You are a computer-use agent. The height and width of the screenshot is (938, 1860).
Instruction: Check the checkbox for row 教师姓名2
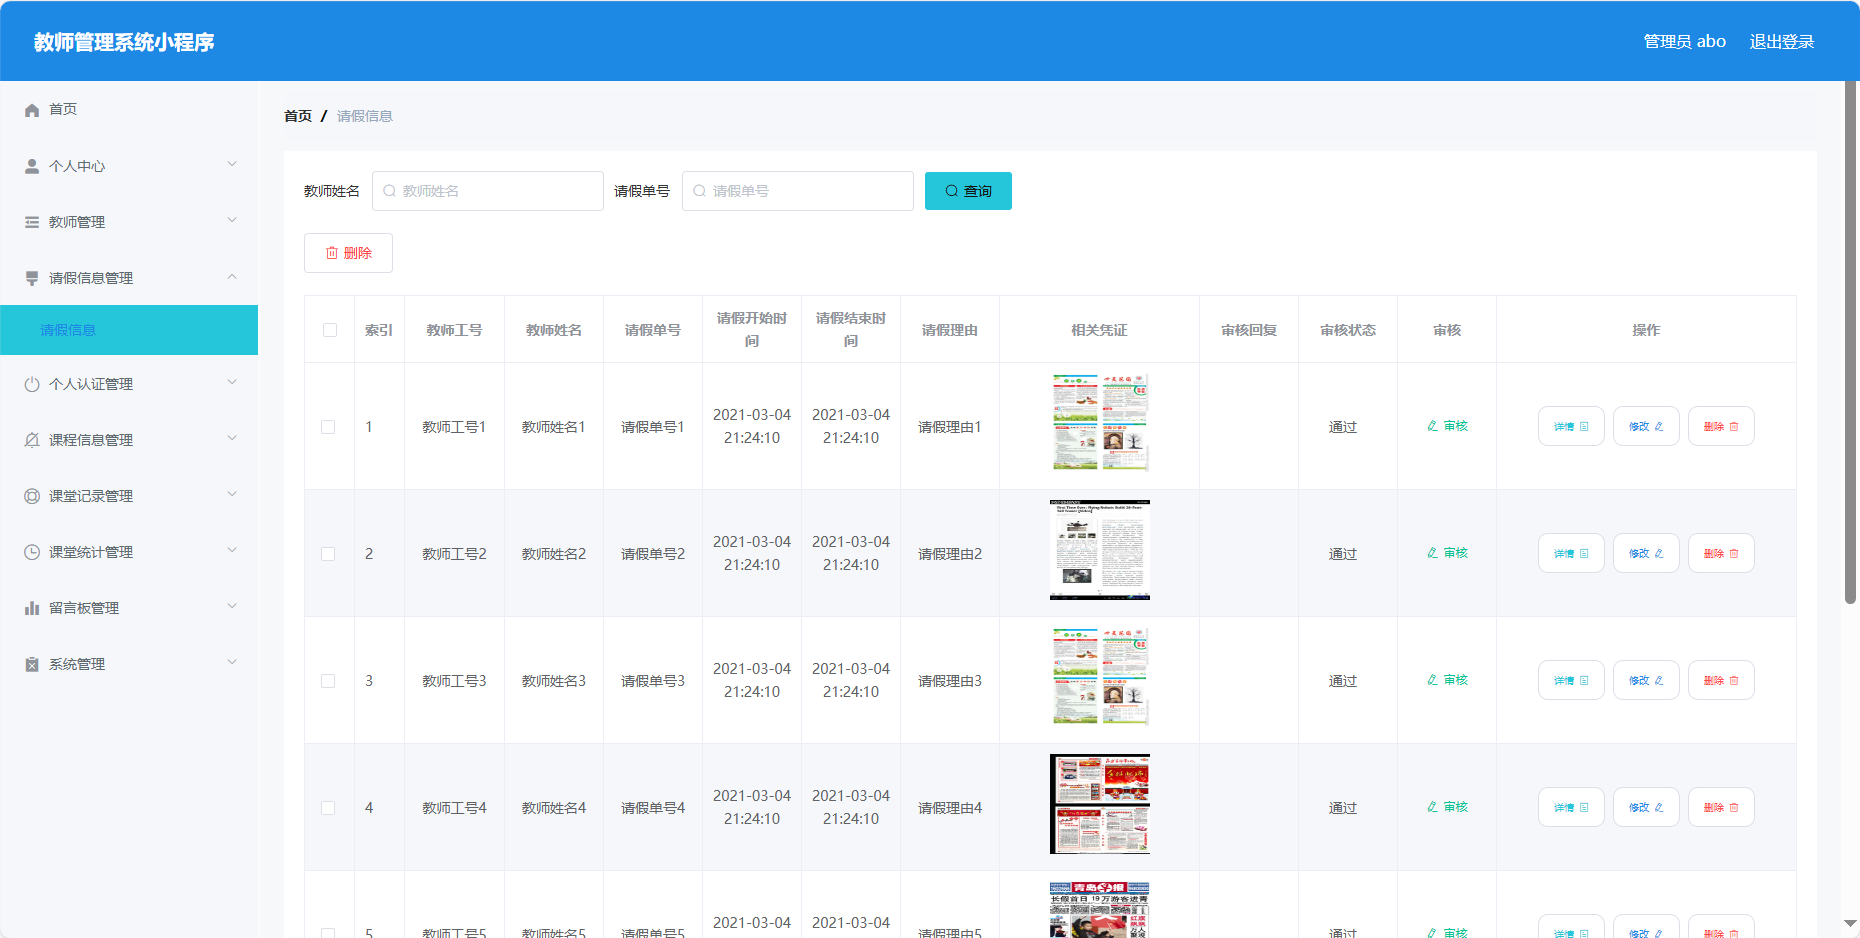pyautogui.click(x=328, y=554)
